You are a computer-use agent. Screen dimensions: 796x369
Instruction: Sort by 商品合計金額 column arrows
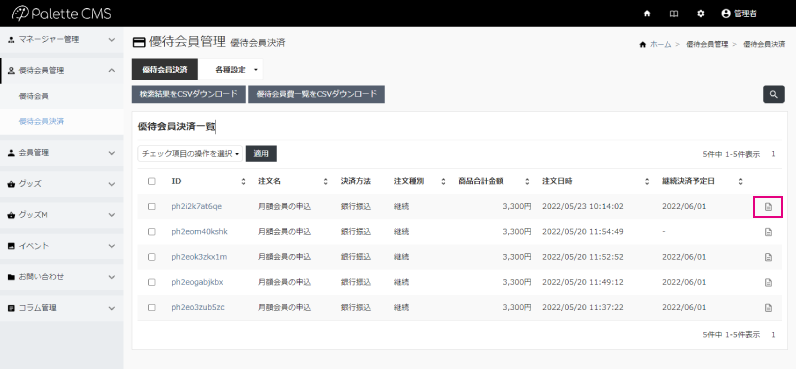point(527,181)
